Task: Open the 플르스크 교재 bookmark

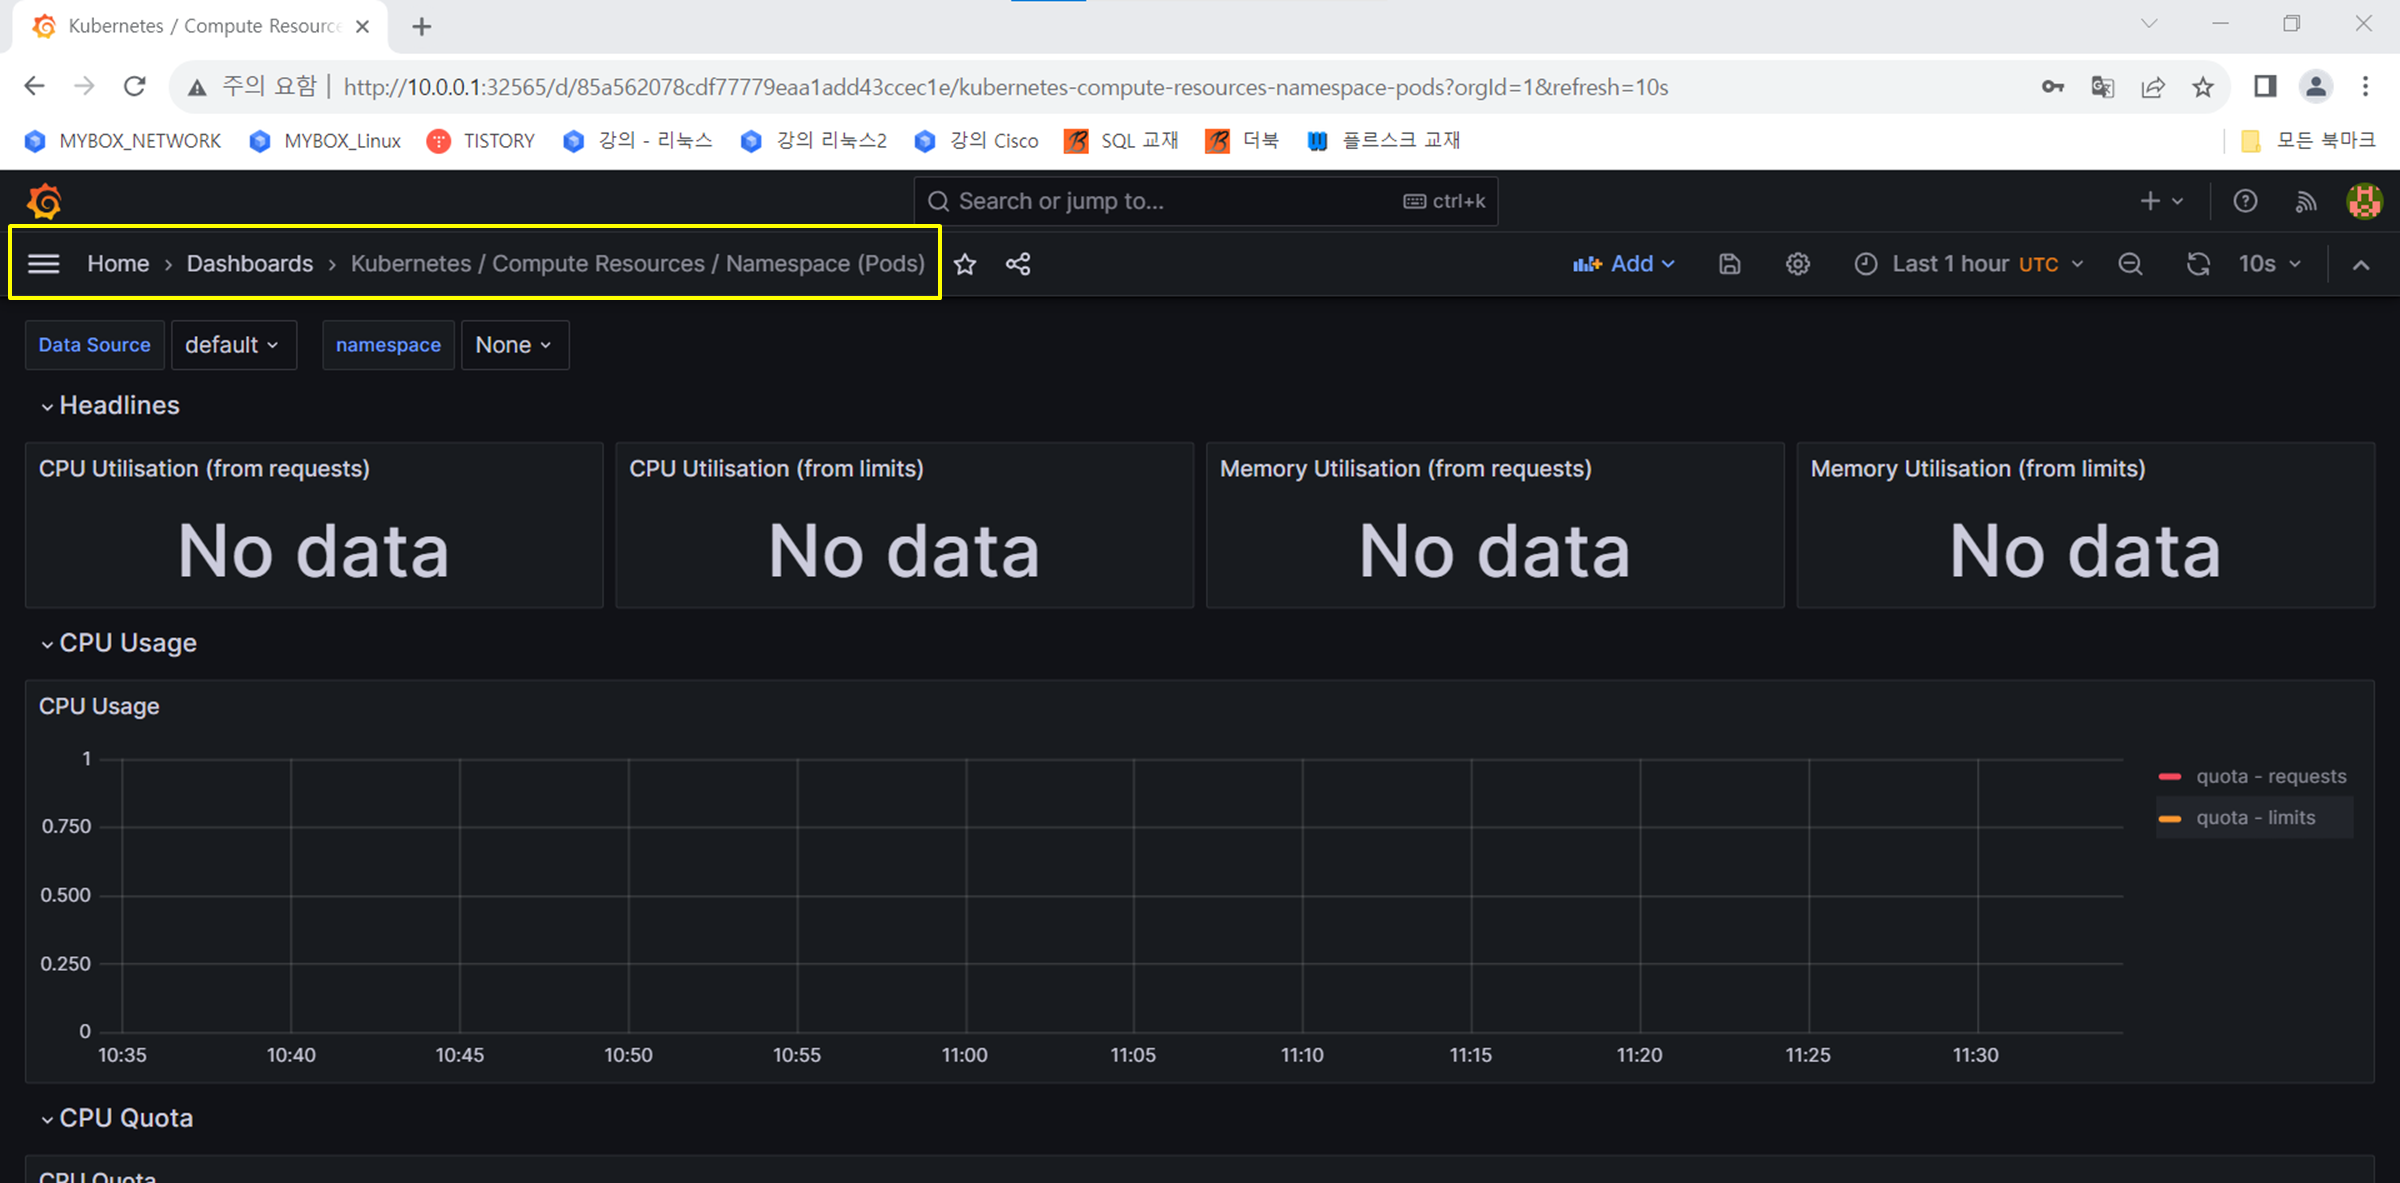Action: (1384, 141)
